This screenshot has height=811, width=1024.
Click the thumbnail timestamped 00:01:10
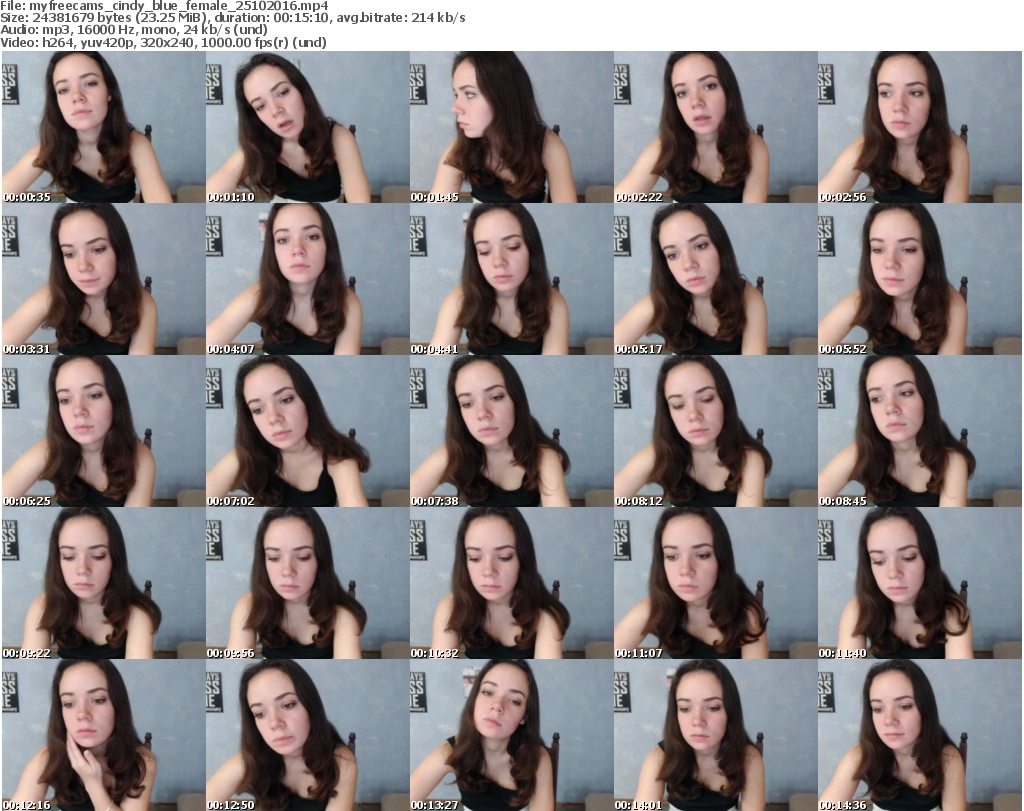[308, 127]
